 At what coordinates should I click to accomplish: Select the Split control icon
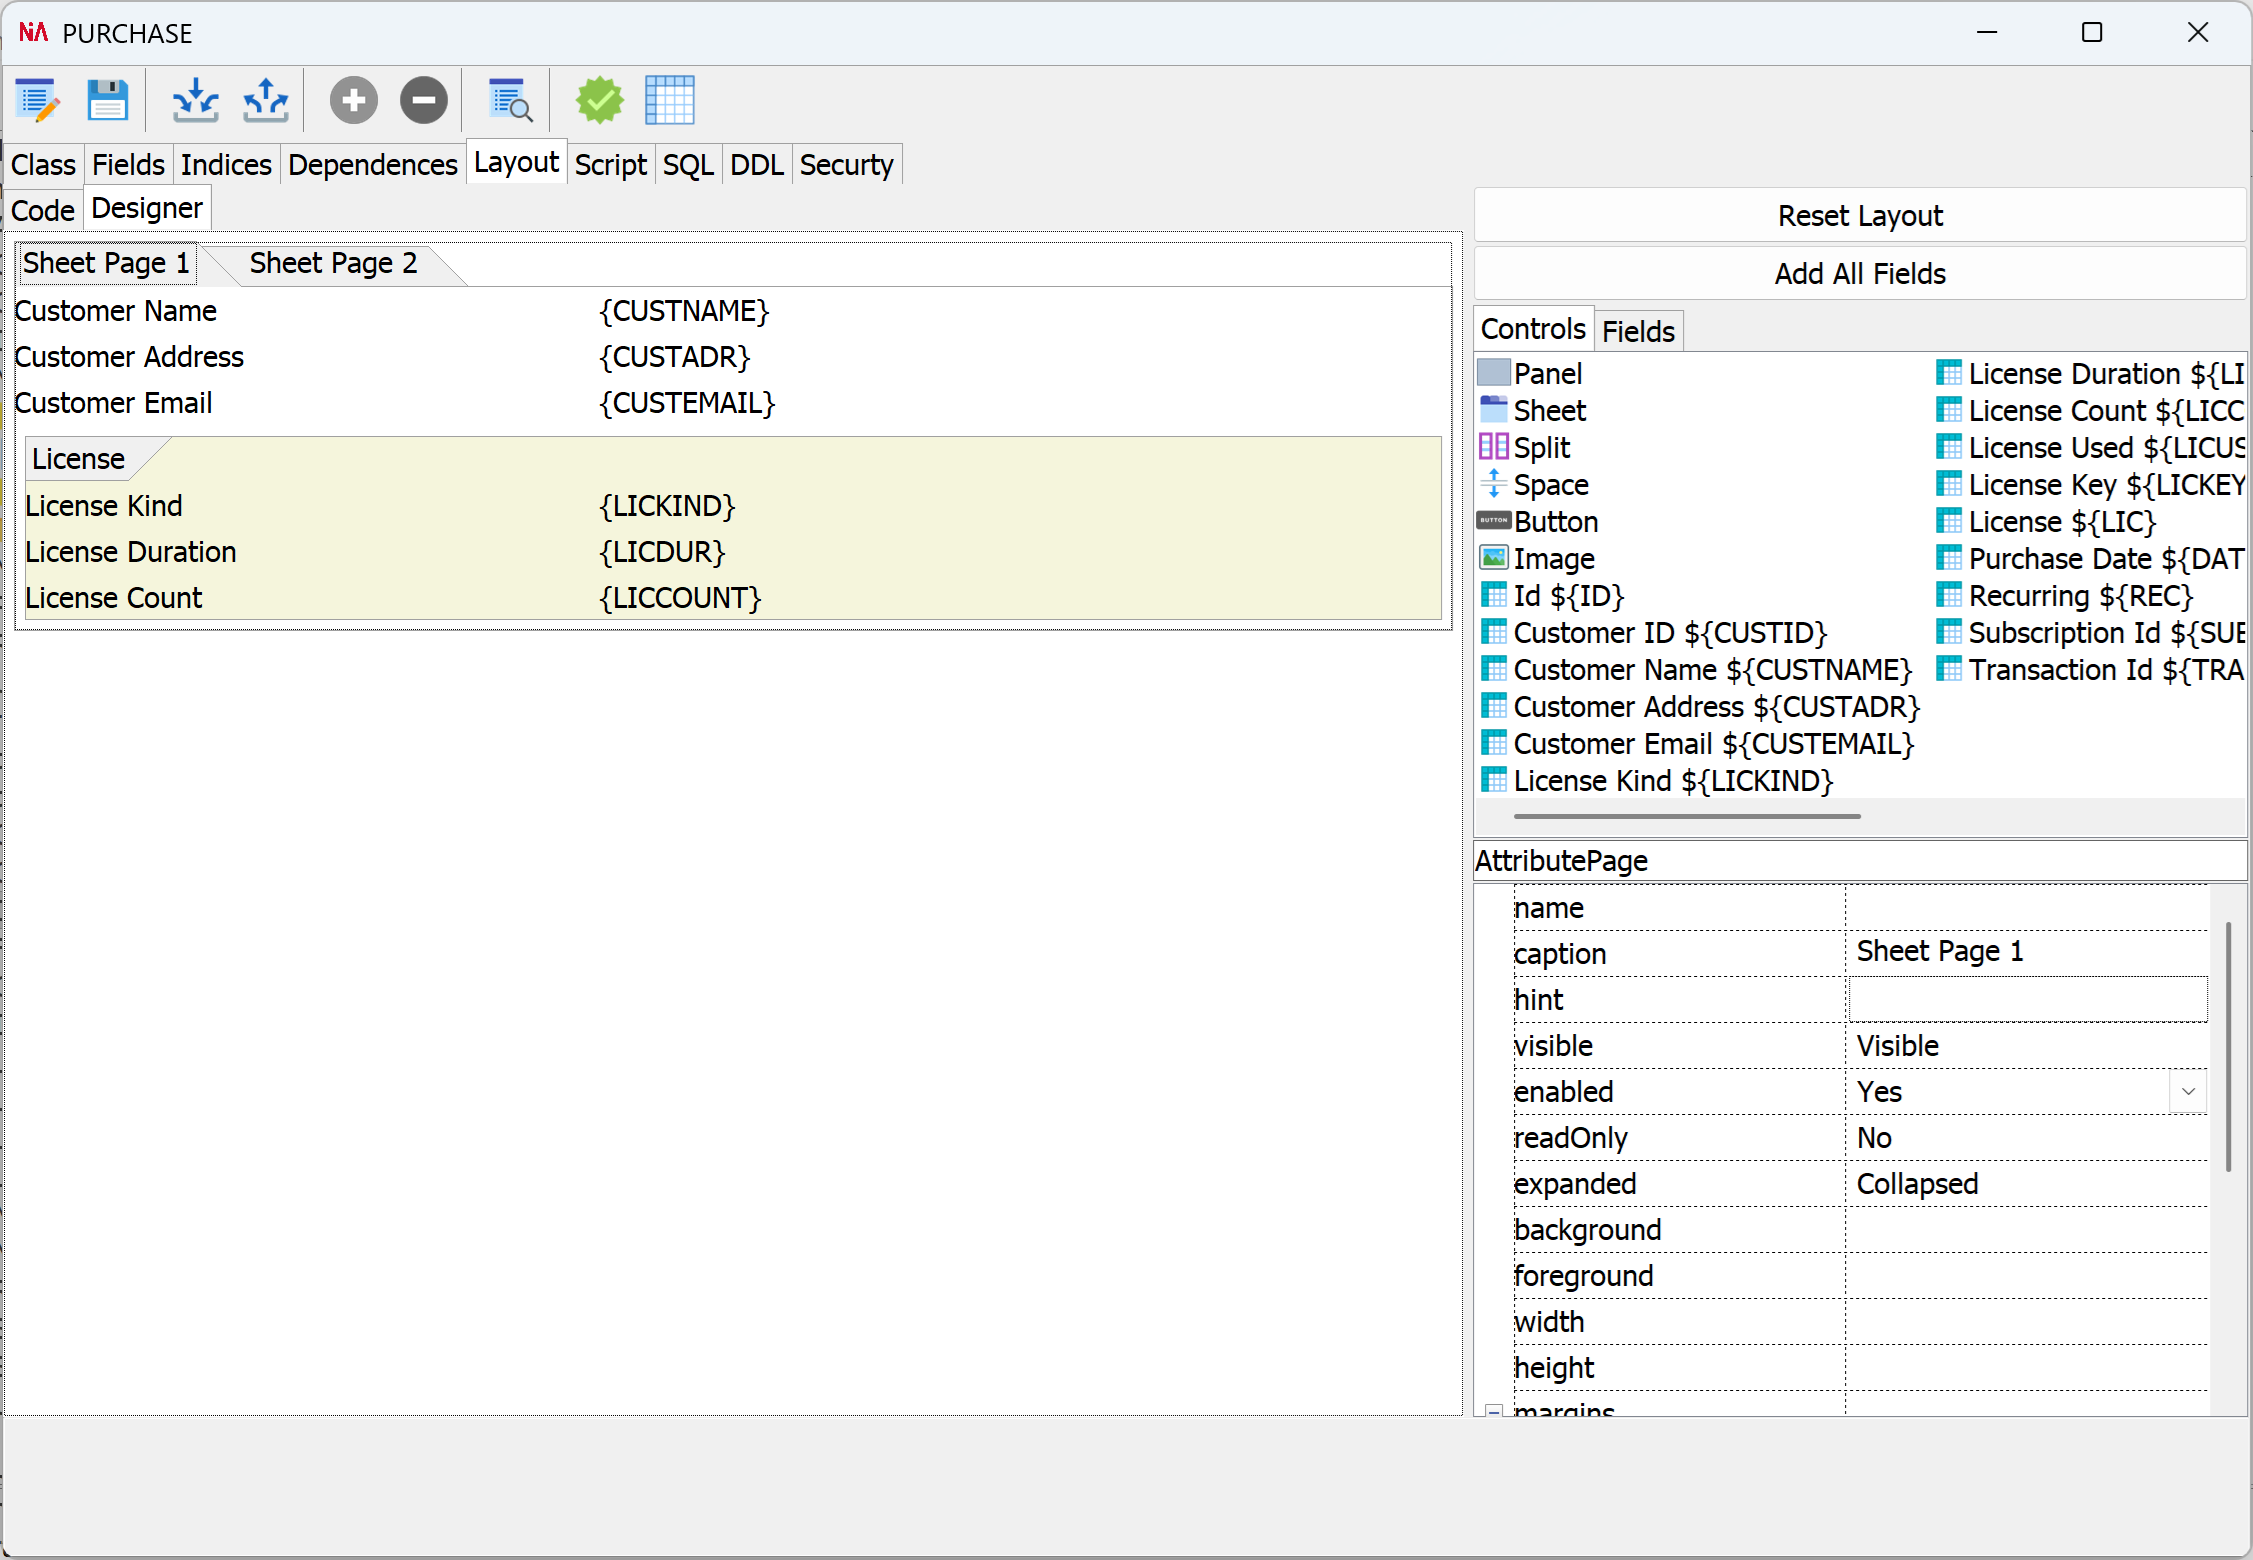tap(1493, 446)
